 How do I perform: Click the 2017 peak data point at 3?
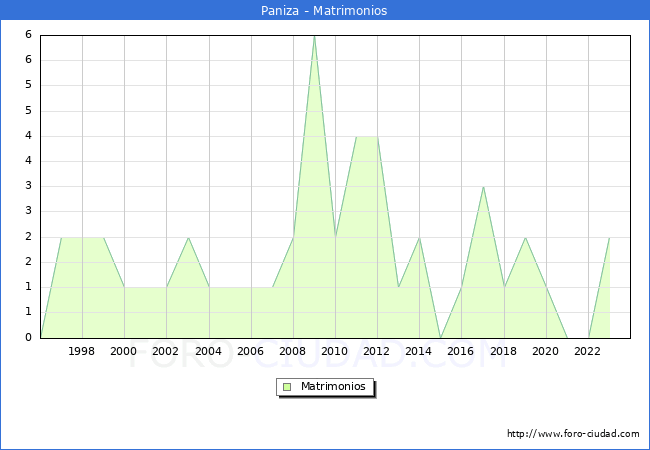coord(483,187)
